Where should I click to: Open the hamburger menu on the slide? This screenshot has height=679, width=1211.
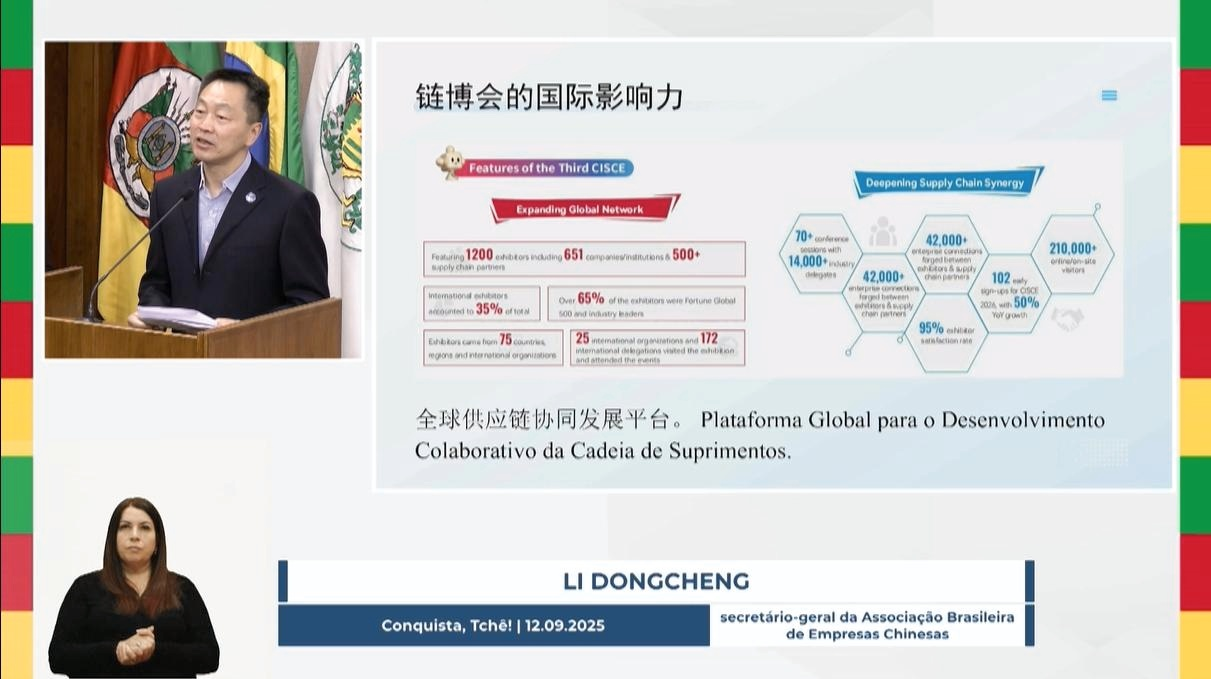(x=1108, y=96)
